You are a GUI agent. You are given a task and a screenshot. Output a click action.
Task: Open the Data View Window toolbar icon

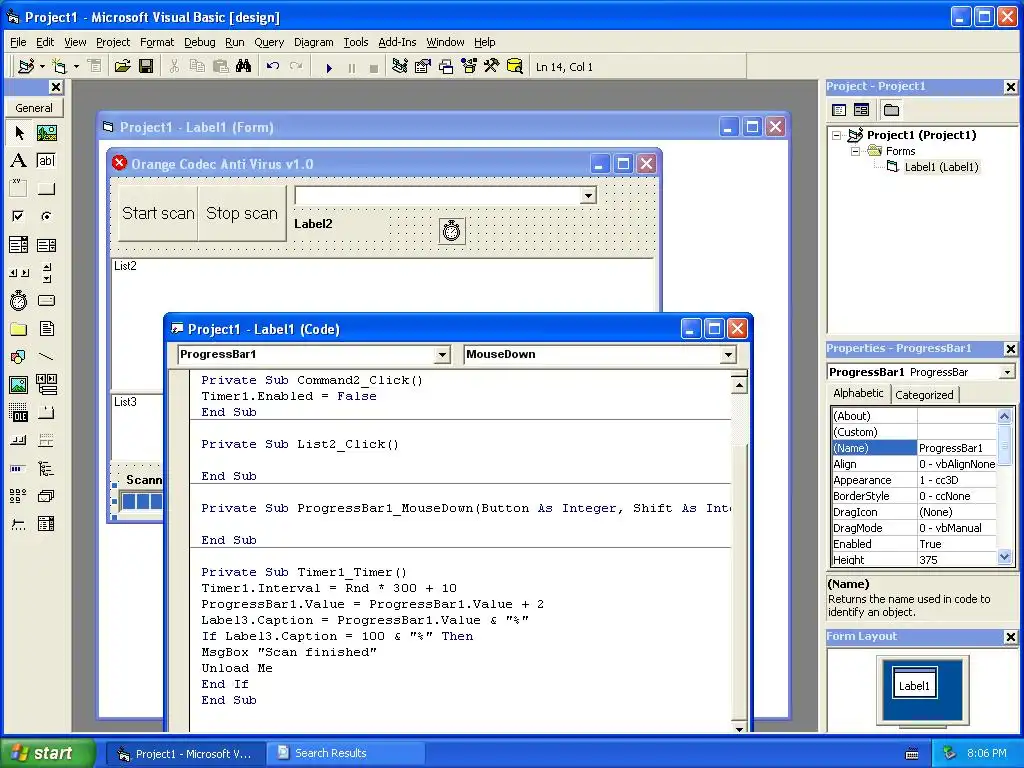515,66
